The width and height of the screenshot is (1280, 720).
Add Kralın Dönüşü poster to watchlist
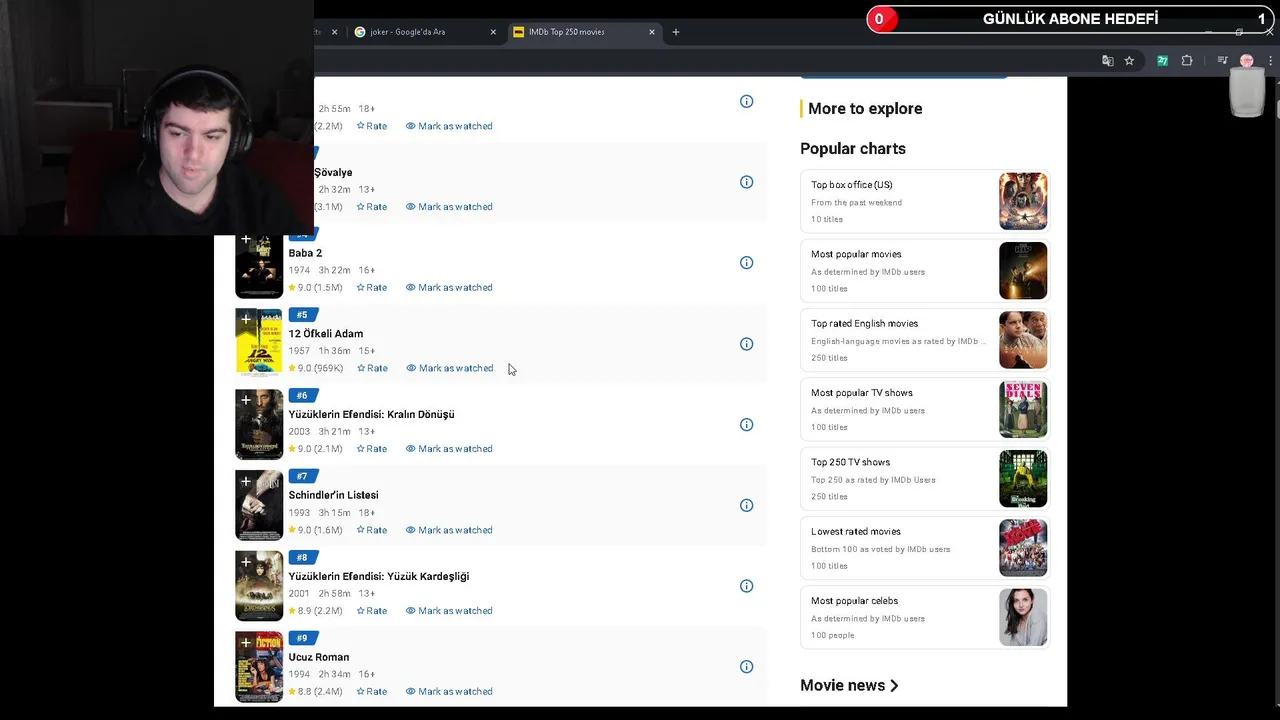tap(246, 400)
